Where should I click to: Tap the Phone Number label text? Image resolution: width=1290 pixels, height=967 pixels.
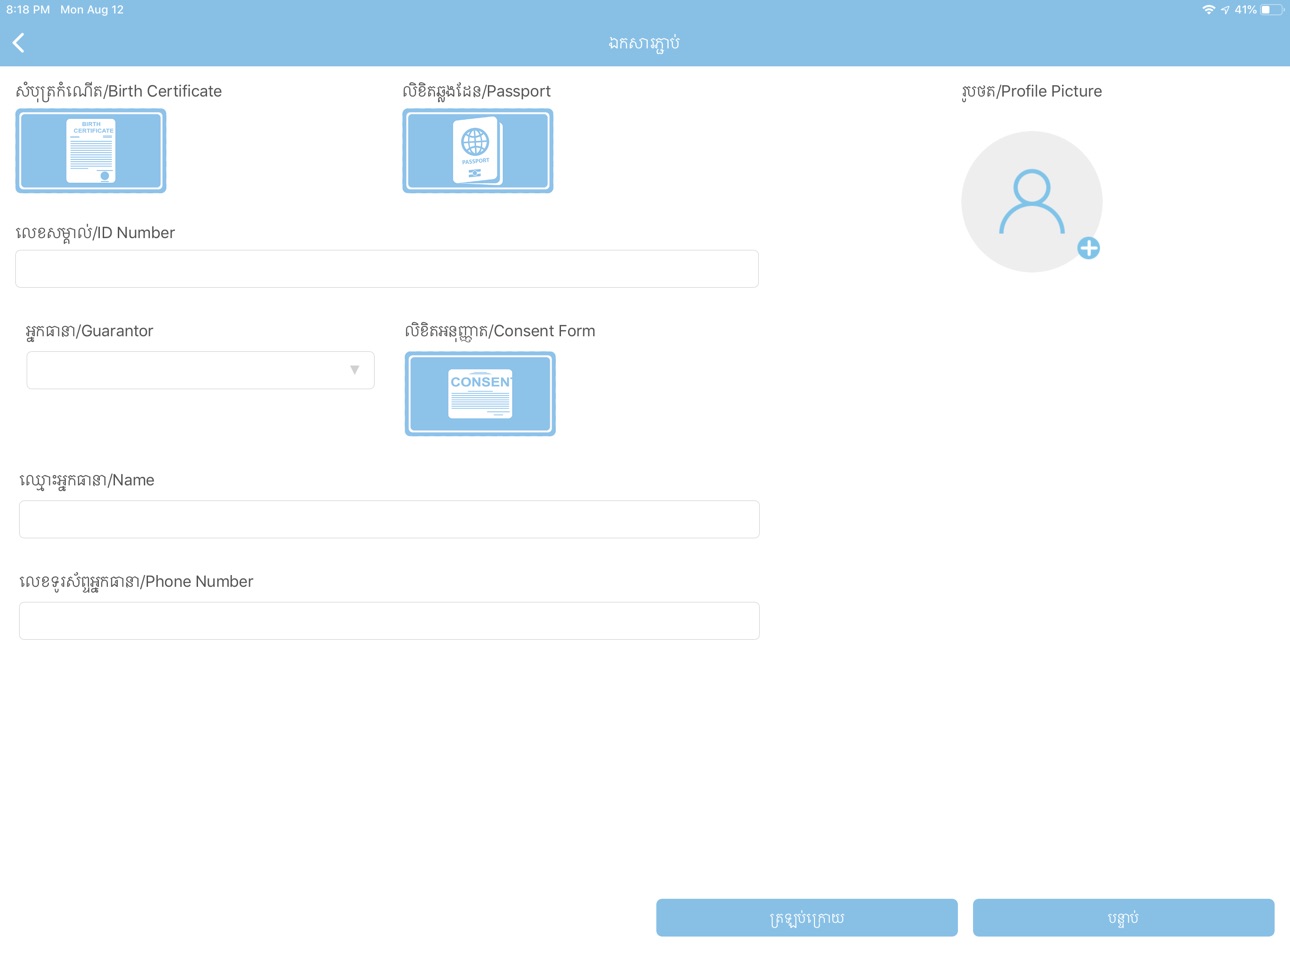[136, 582]
